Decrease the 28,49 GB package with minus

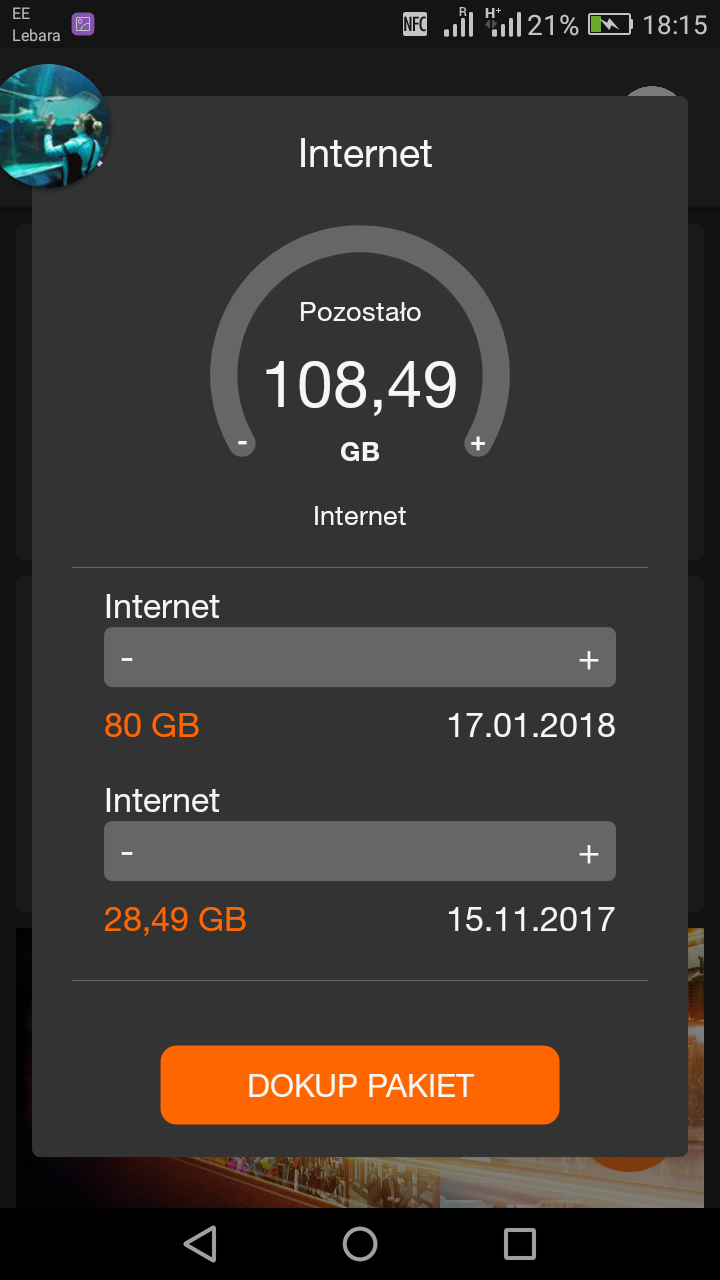click(x=126, y=851)
